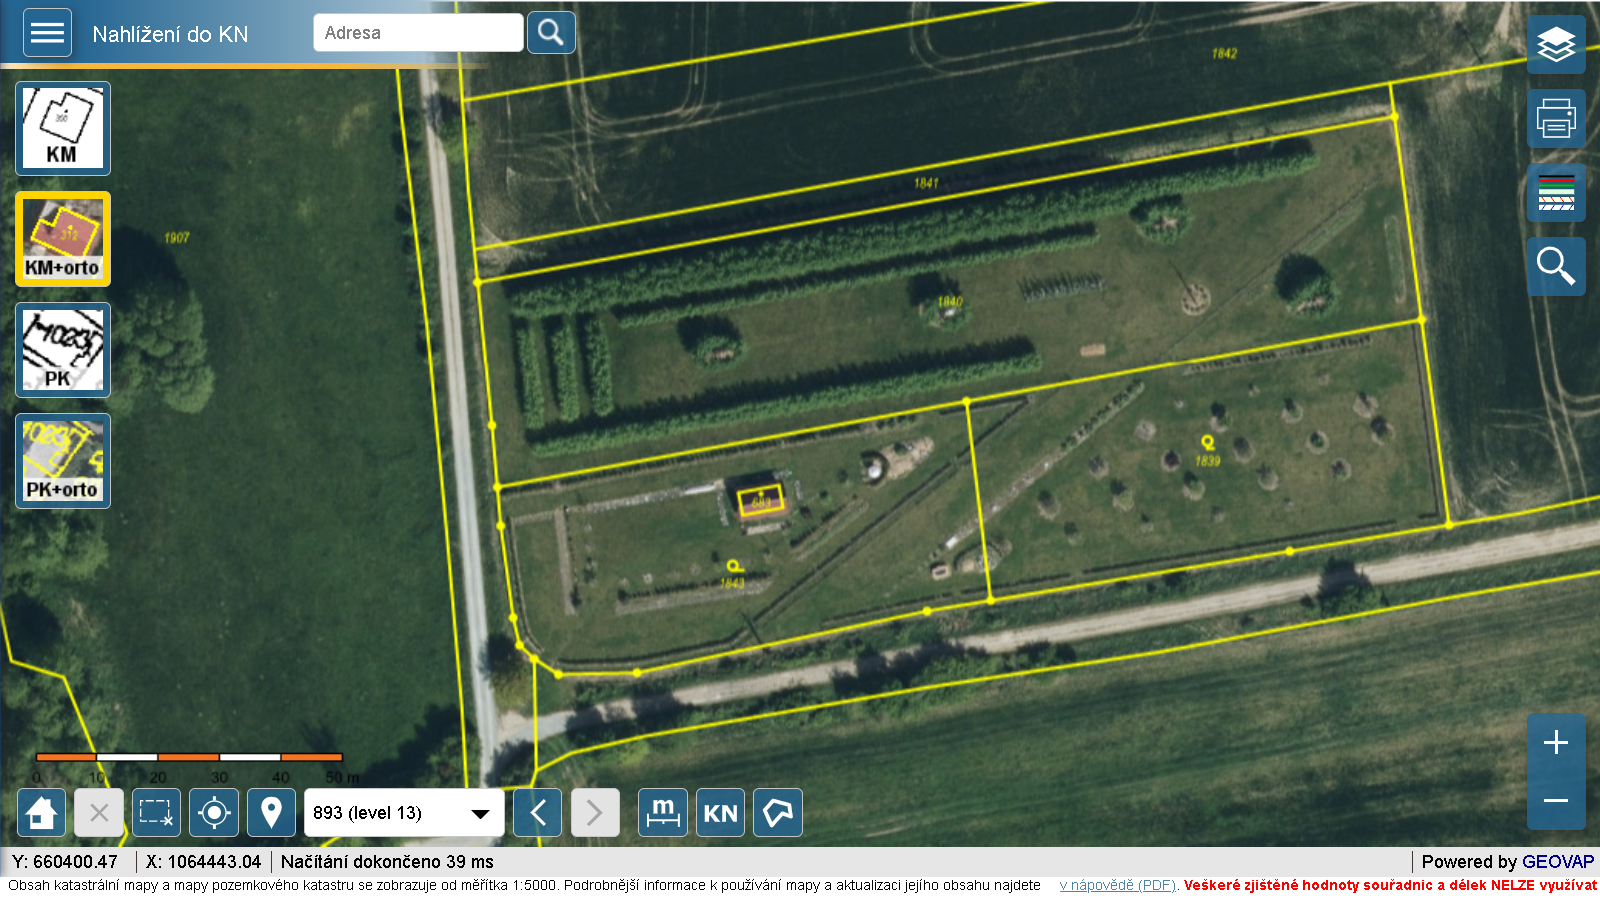Click the locate my position icon

tap(214, 813)
